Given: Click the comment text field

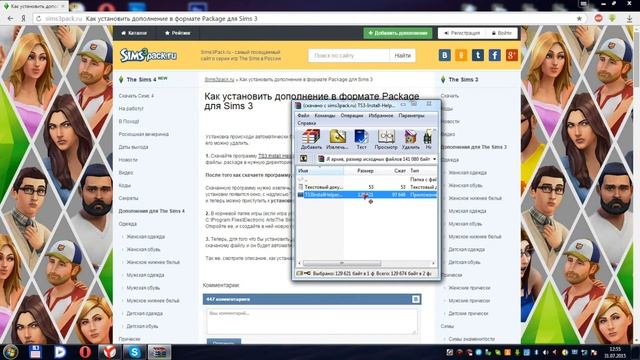Looking at the screenshot, I should (312, 321).
